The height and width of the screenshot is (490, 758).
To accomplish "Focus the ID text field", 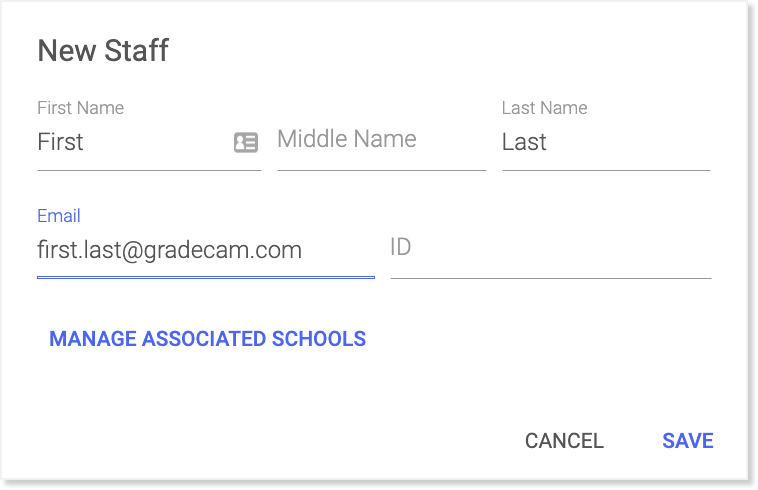I will coord(550,247).
